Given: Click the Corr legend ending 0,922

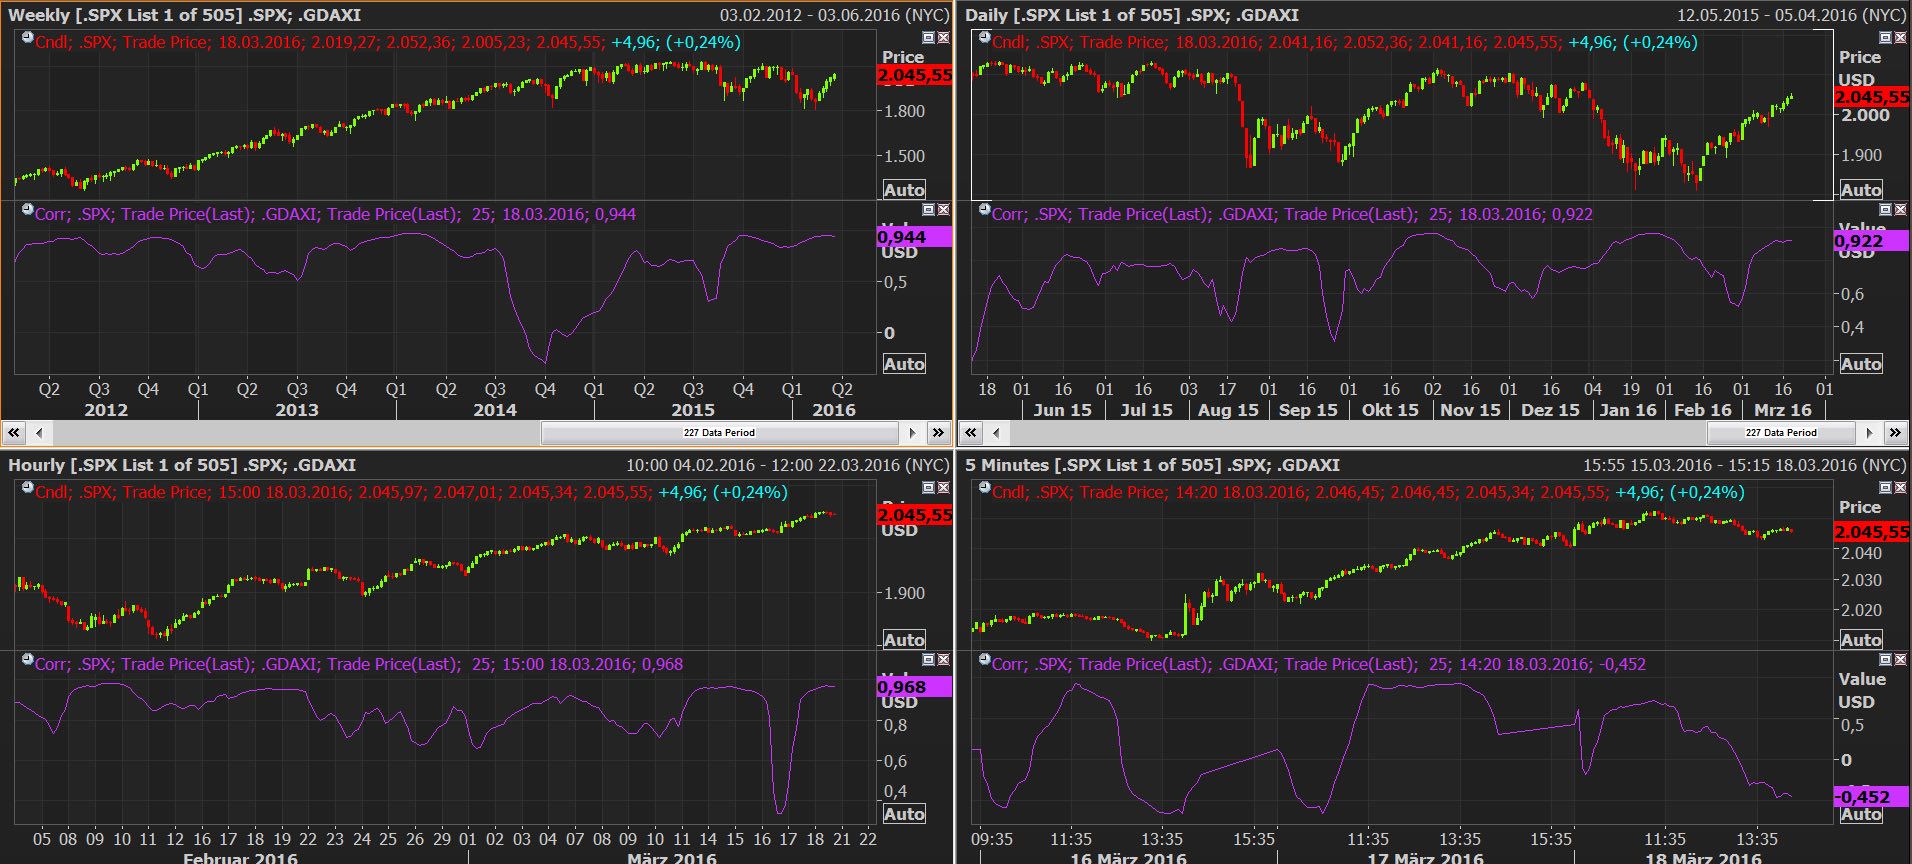Looking at the screenshot, I should (x=1292, y=214).
